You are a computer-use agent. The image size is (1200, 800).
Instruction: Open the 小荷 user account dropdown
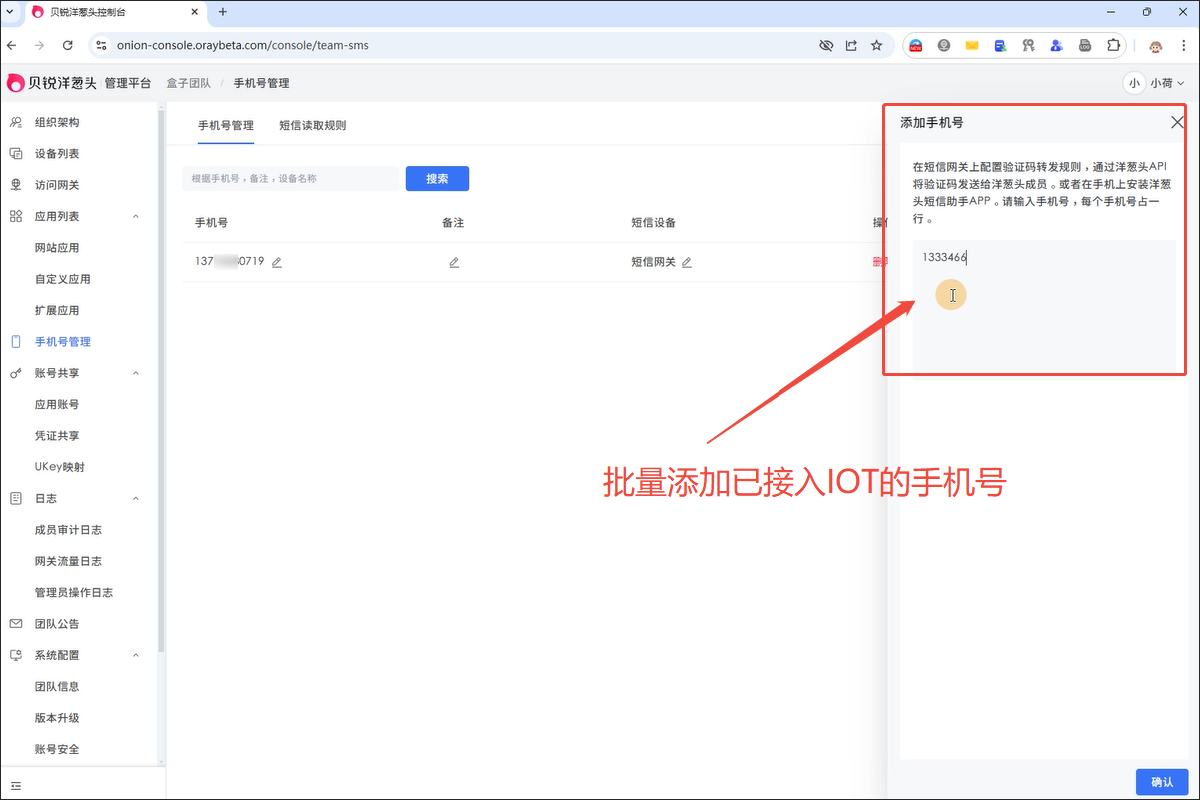[x=1154, y=83]
